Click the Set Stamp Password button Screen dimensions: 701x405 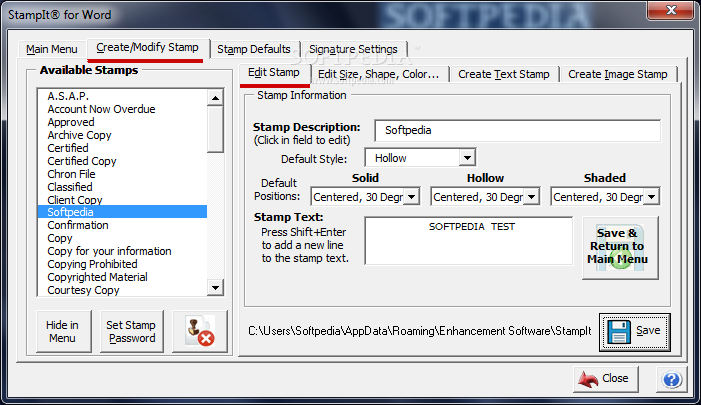[131, 331]
